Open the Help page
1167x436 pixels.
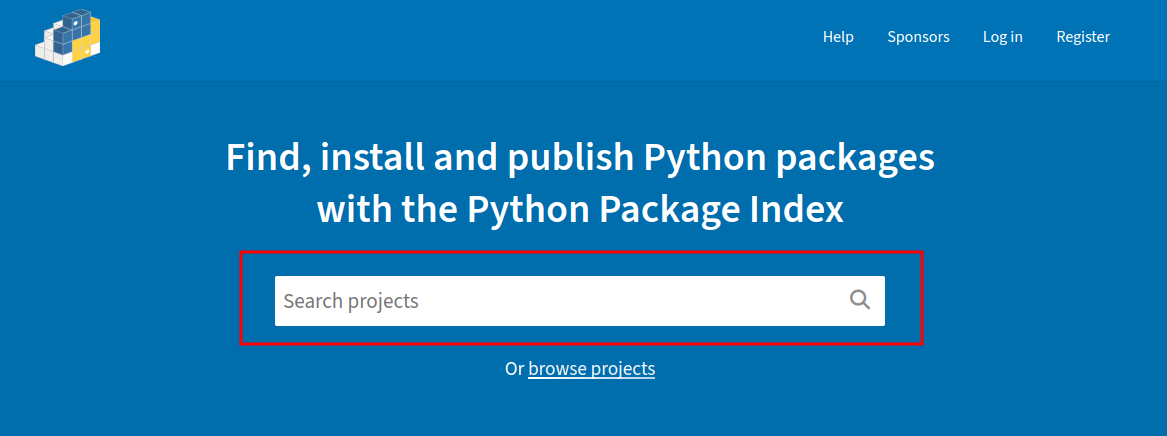point(838,37)
